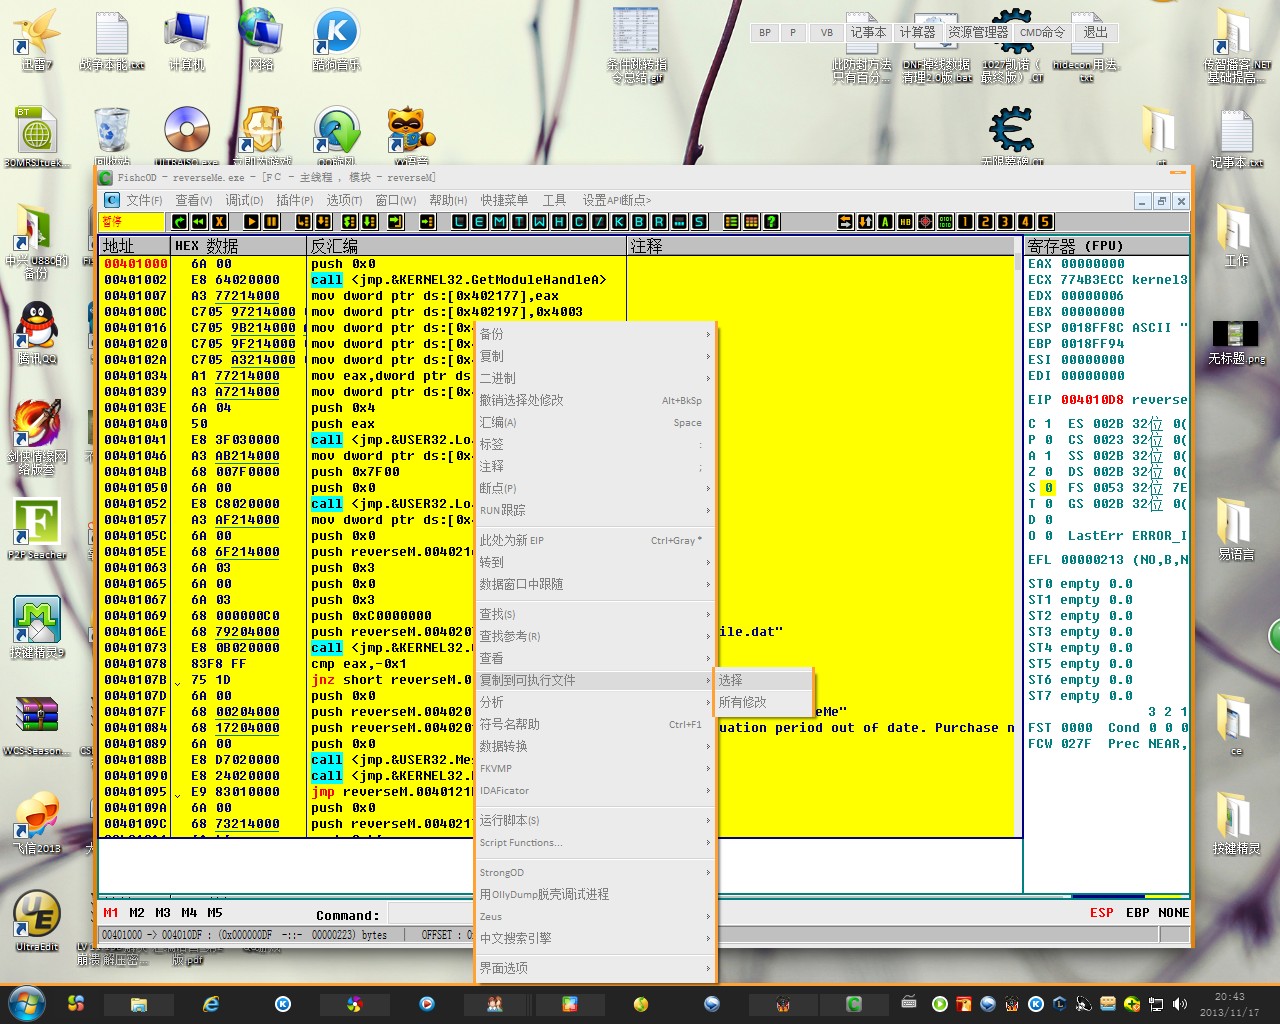
Task: Open the help question-mark toolbar icon
Action: pos(772,221)
